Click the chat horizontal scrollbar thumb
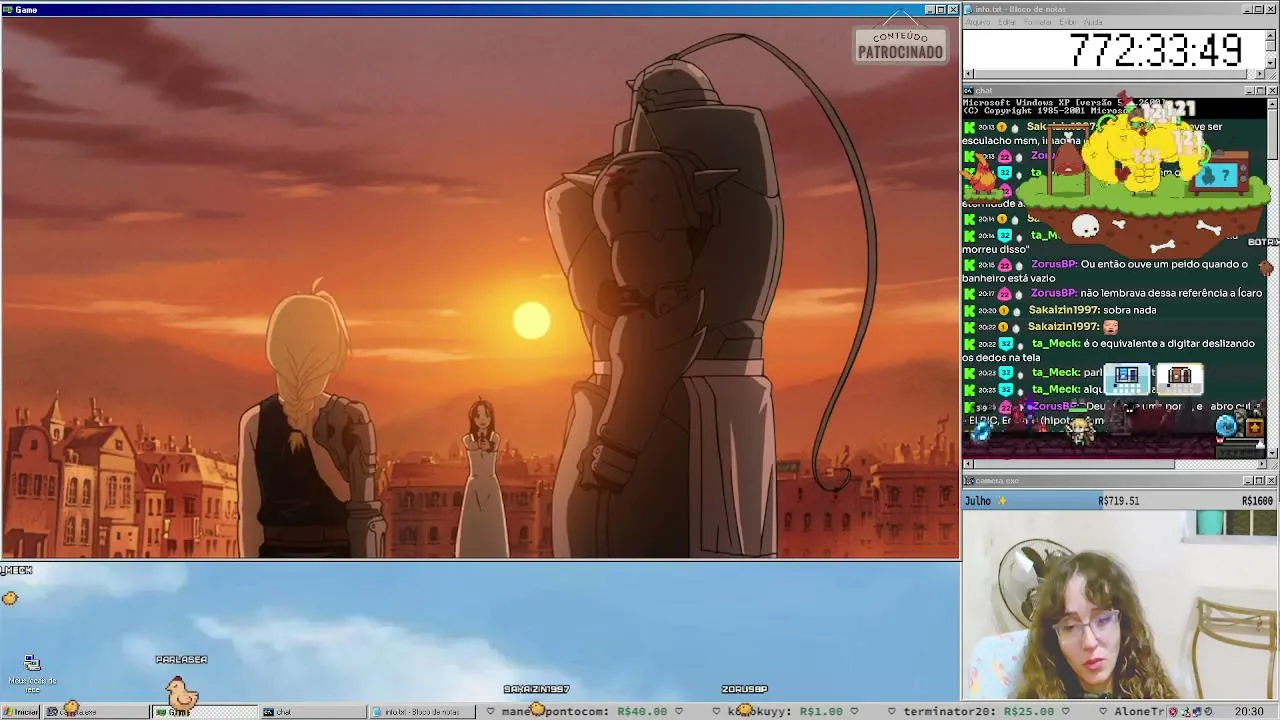Image resolution: width=1280 pixels, height=720 pixels. click(1074, 464)
